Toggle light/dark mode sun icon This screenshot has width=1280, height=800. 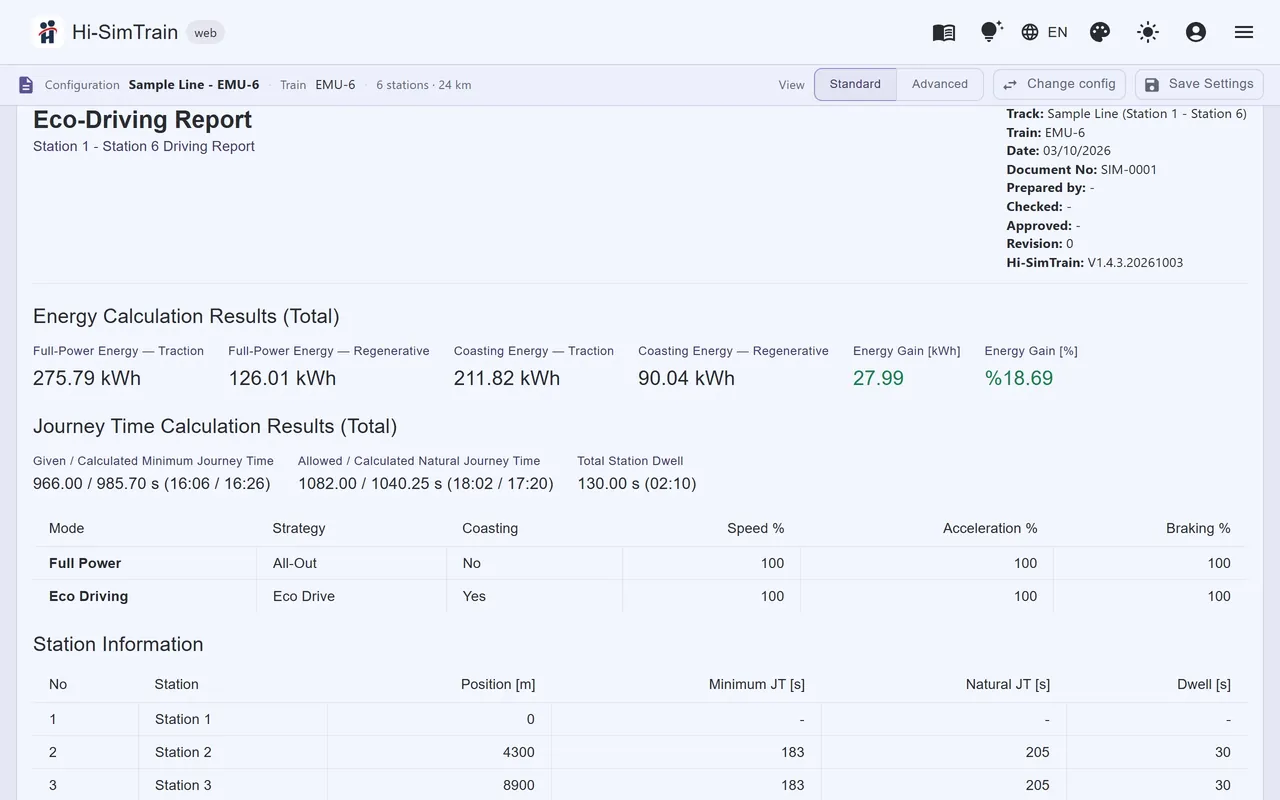pyautogui.click(x=1148, y=32)
